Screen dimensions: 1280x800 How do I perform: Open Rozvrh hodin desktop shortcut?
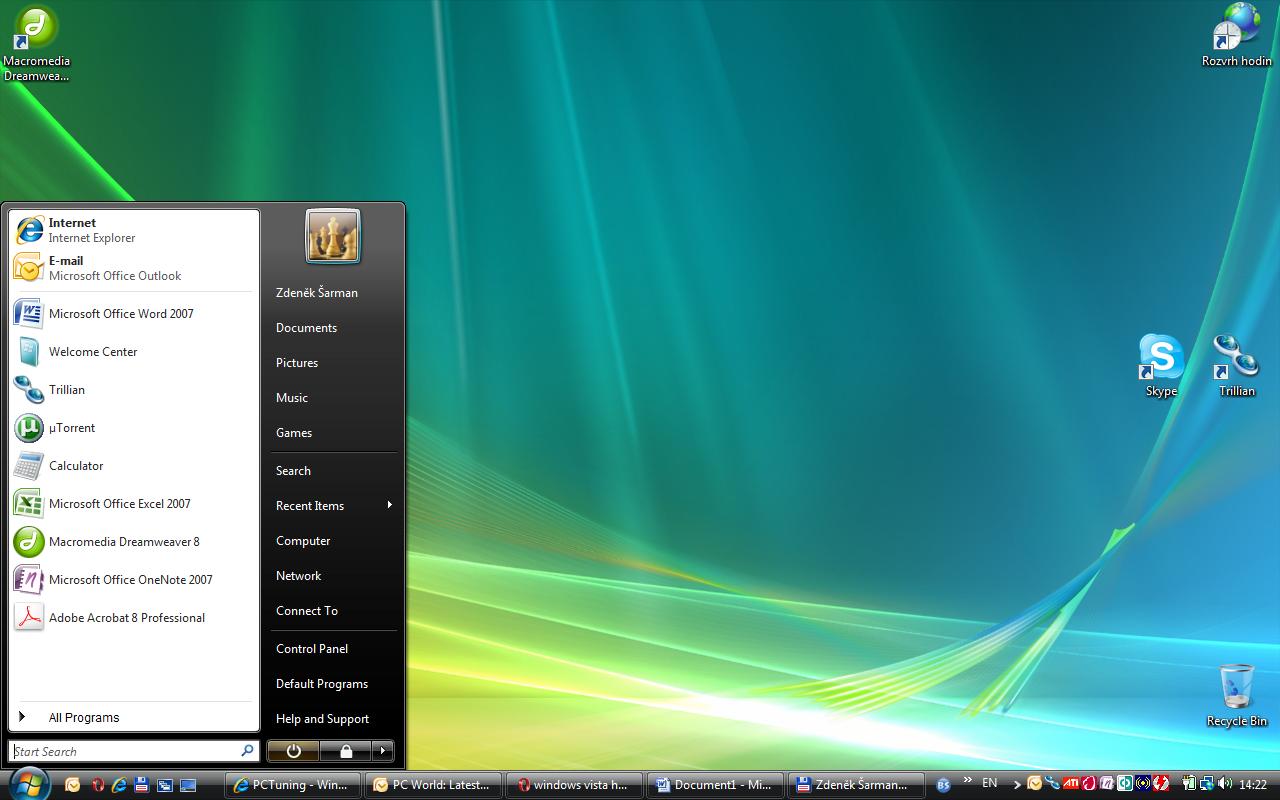pos(1237,36)
